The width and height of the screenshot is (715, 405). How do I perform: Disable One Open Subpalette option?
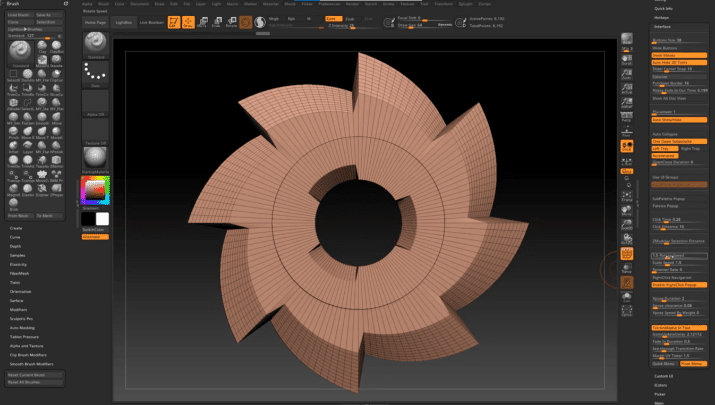679,141
